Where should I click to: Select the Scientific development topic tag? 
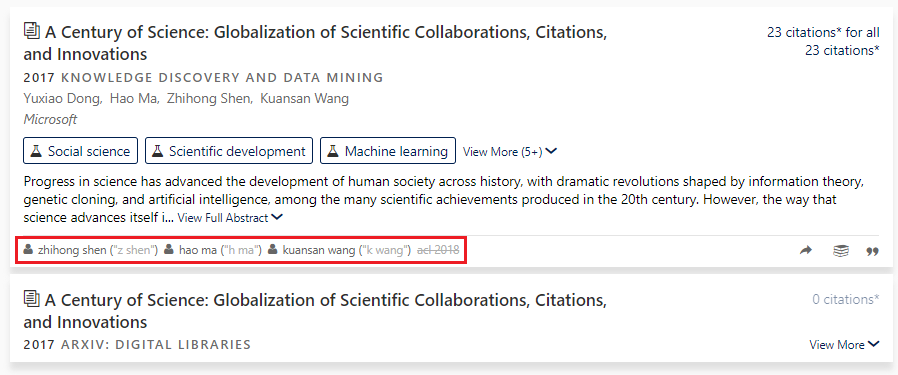coord(229,151)
